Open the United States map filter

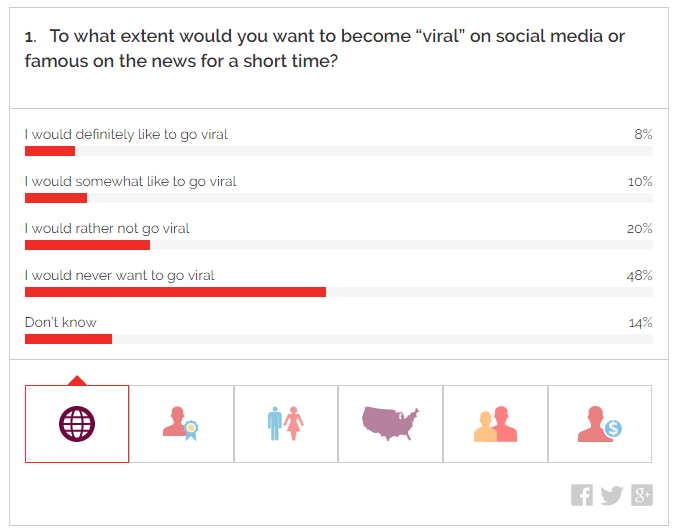(x=390, y=424)
